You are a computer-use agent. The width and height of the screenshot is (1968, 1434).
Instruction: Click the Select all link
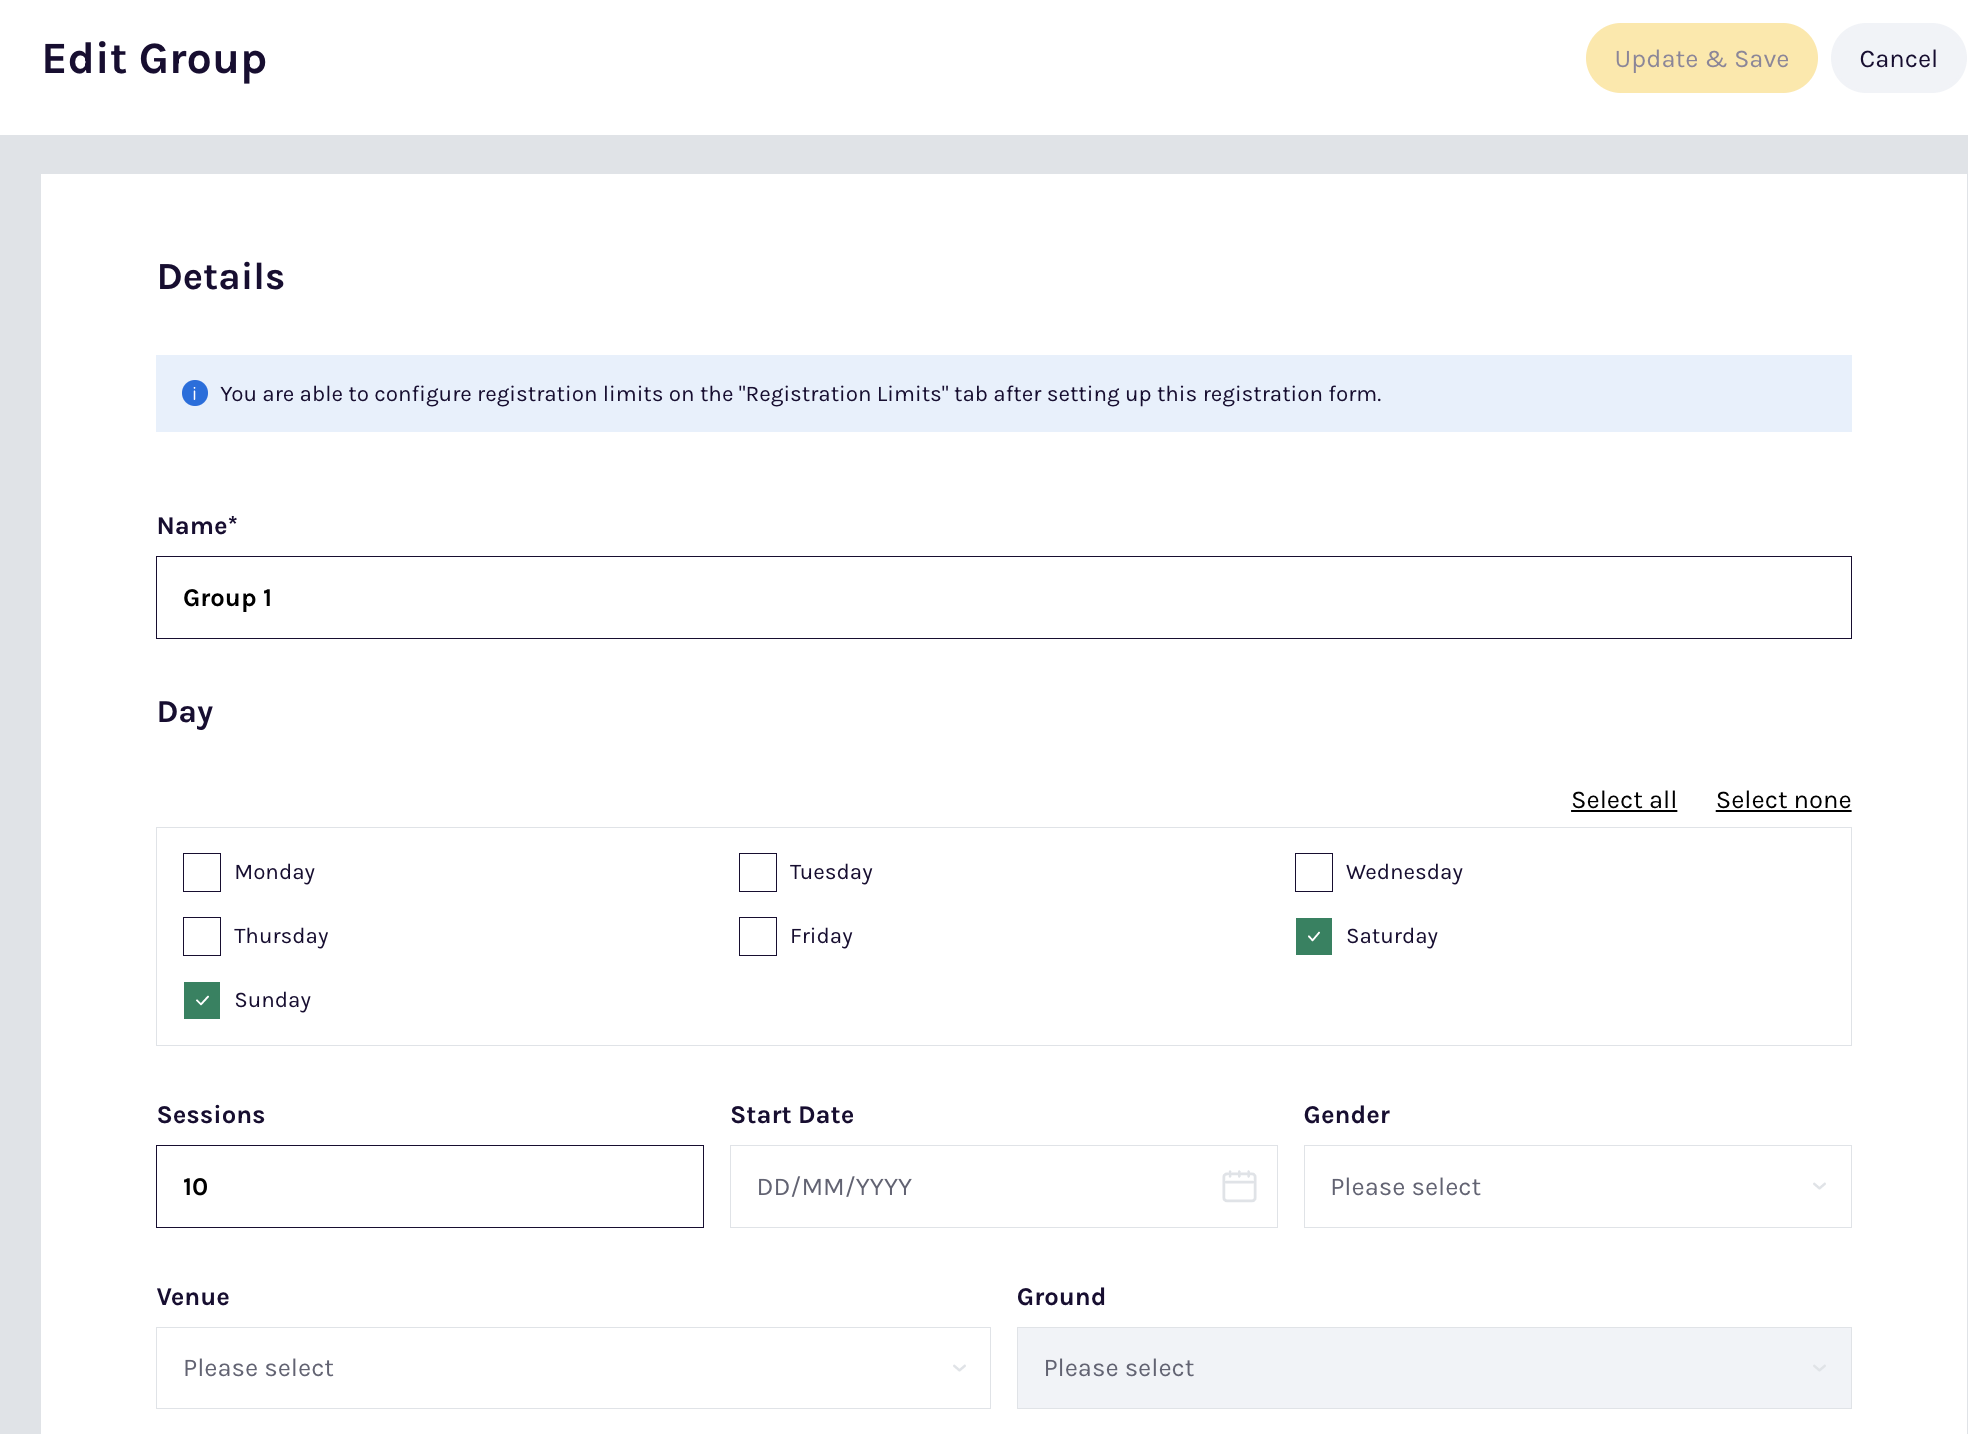[x=1623, y=800]
